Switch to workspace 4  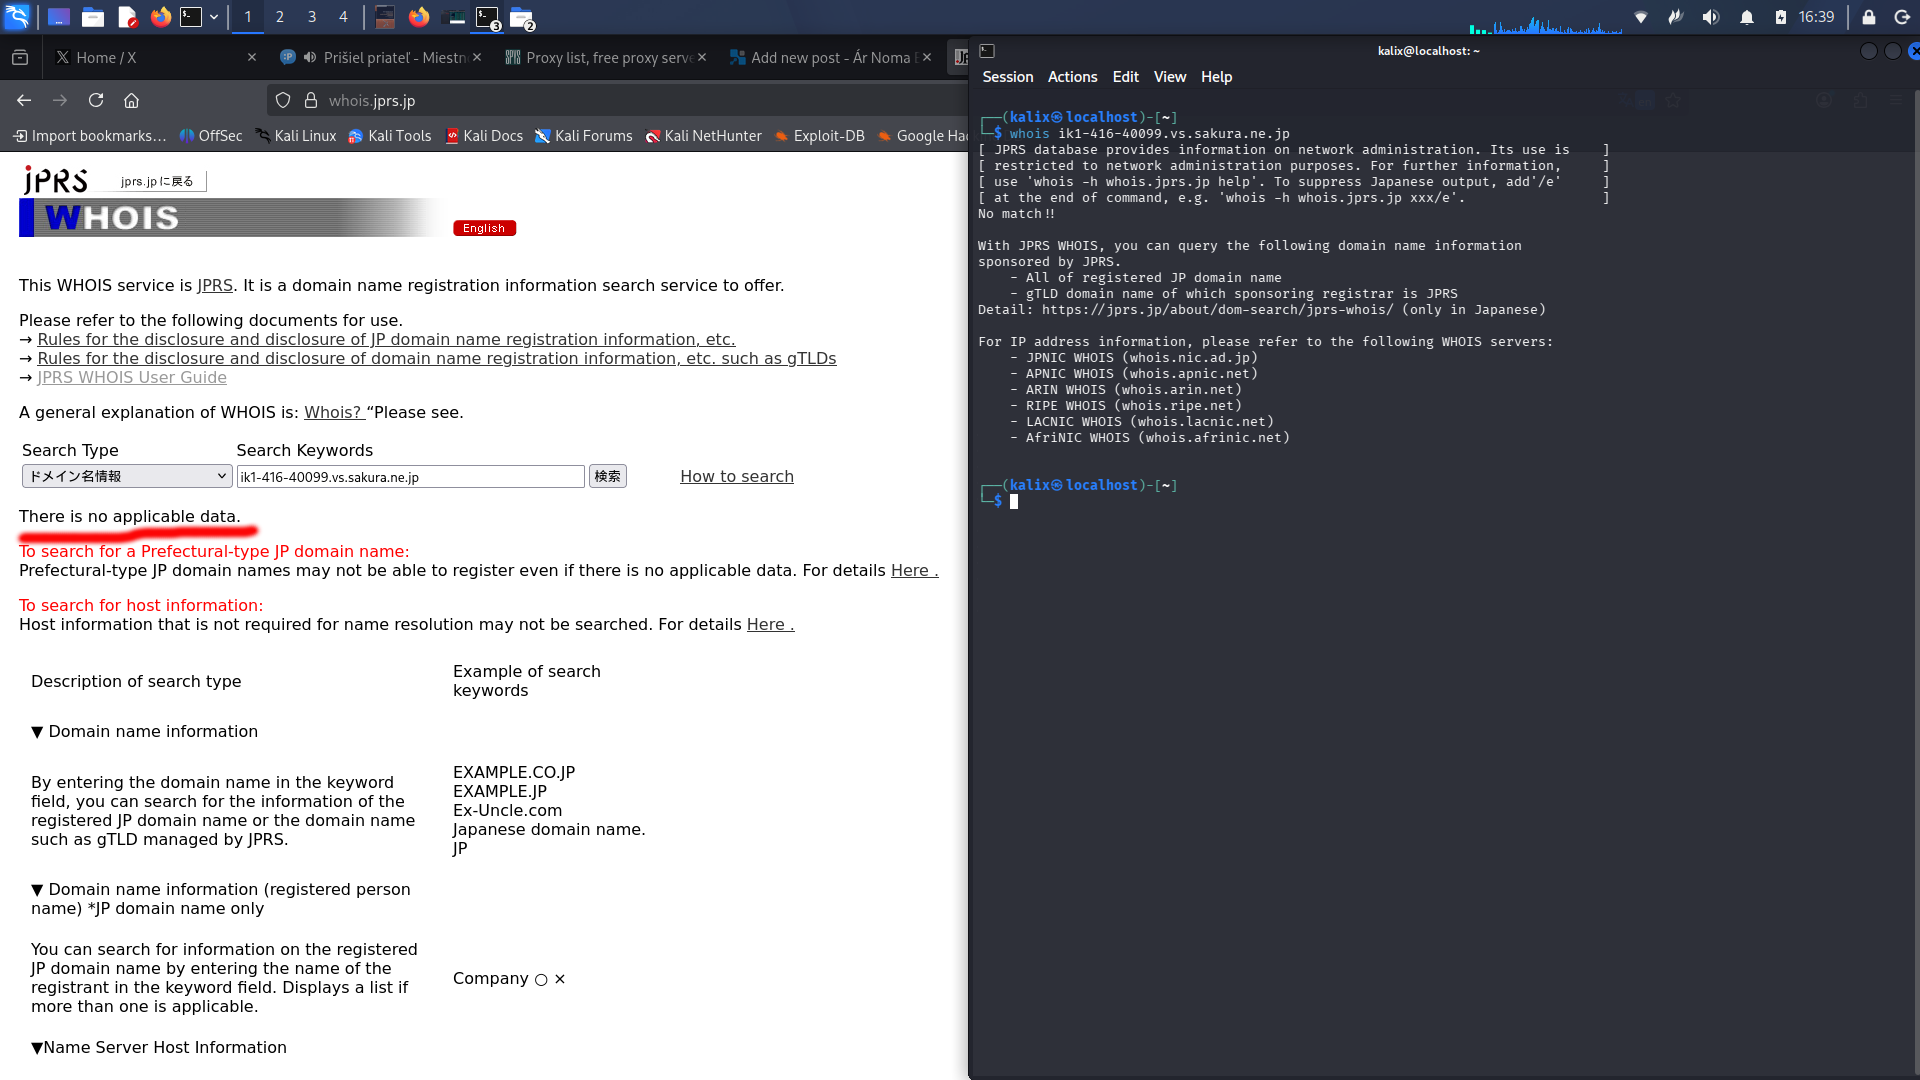tap(343, 17)
